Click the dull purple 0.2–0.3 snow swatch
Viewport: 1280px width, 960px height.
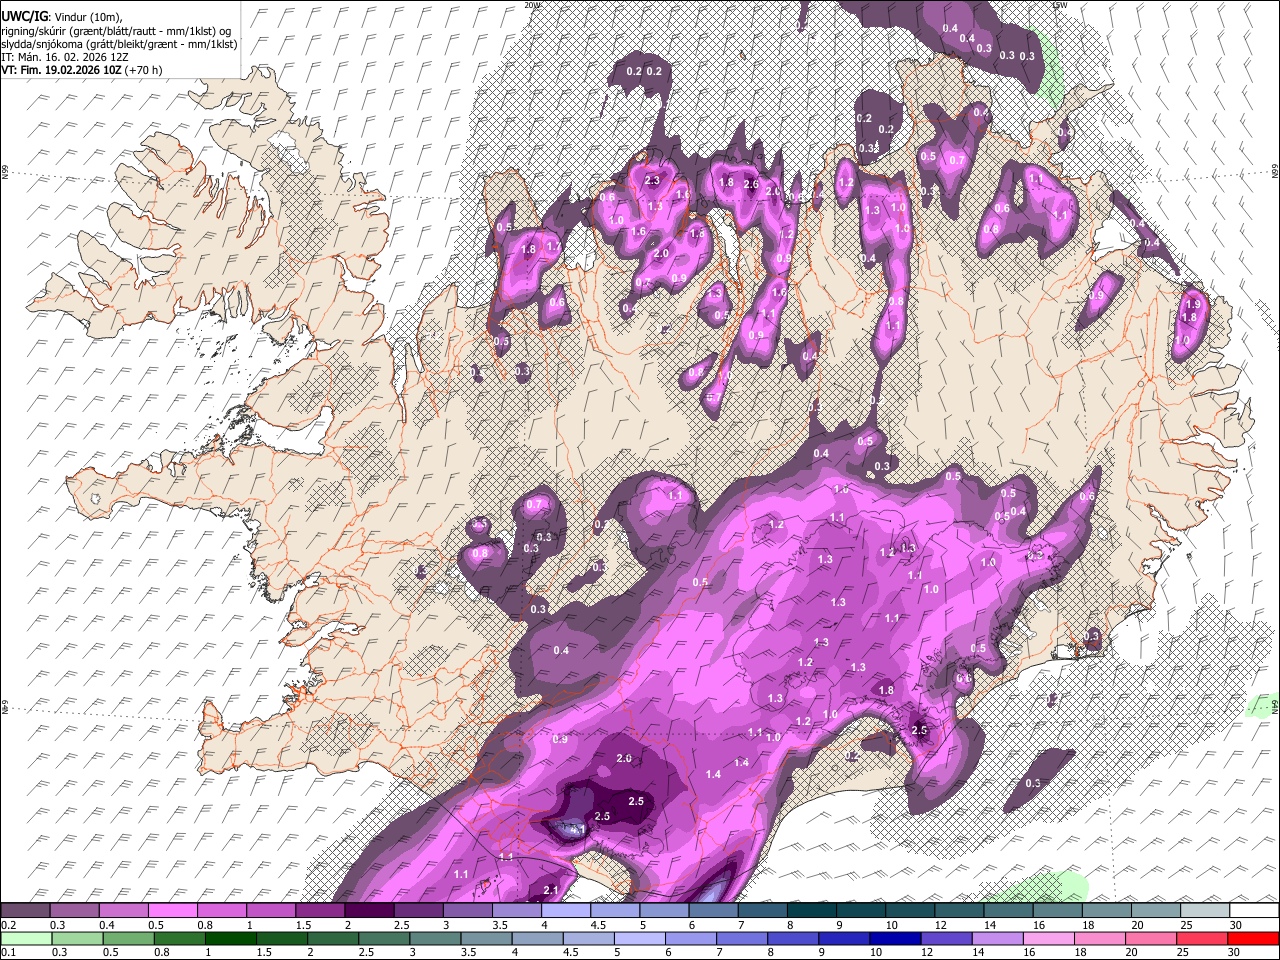(26, 911)
